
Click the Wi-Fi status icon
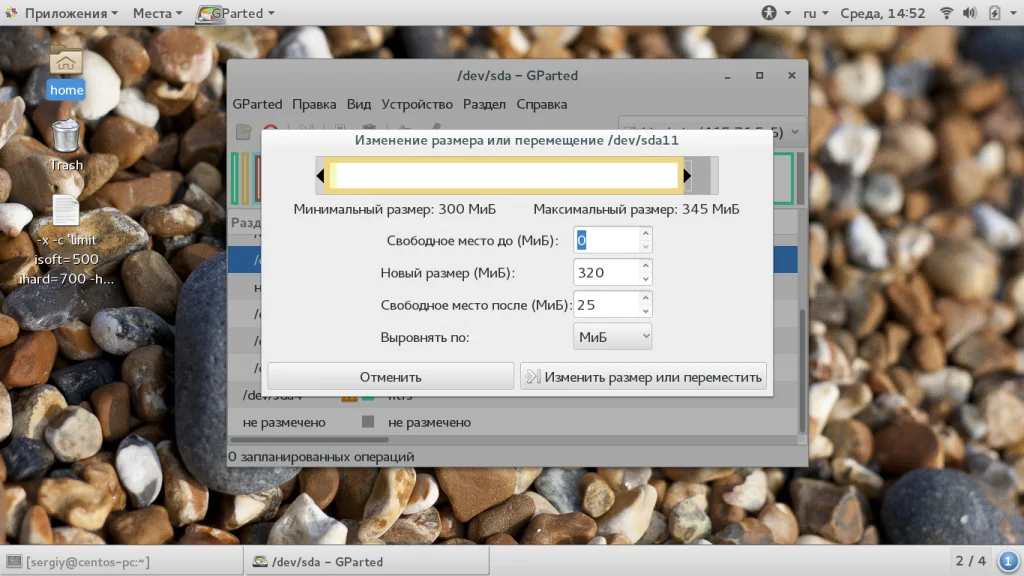tap(946, 12)
